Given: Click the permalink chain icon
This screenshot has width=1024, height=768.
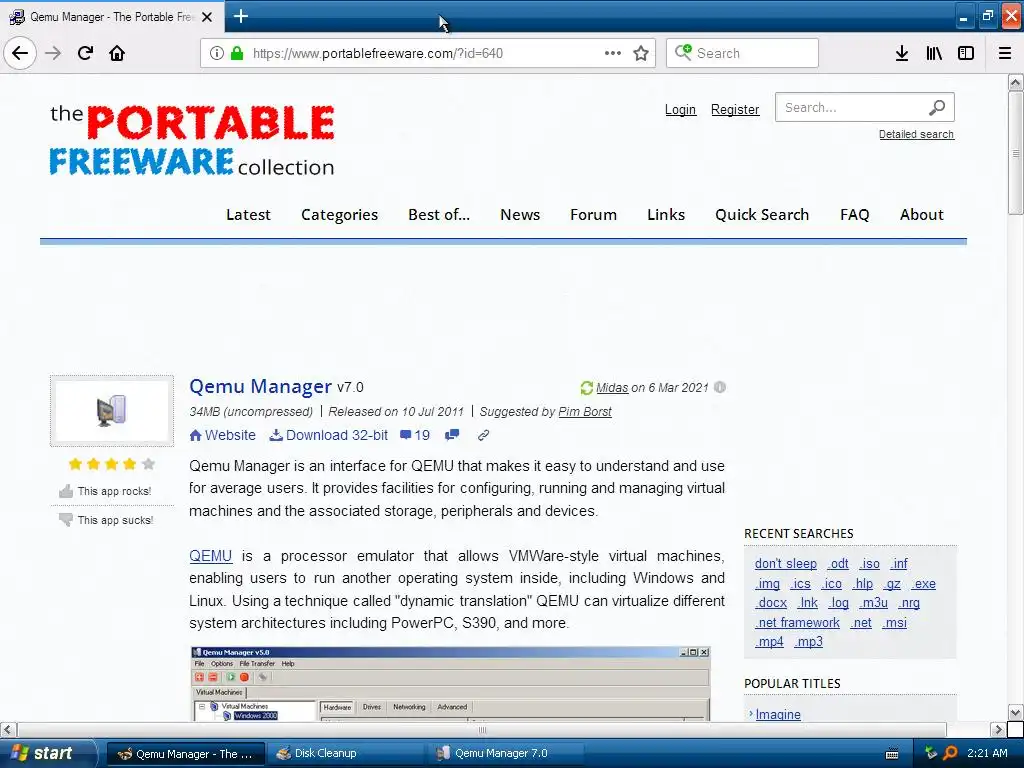Looking at the screenshot, I should (x=483, y=435).
